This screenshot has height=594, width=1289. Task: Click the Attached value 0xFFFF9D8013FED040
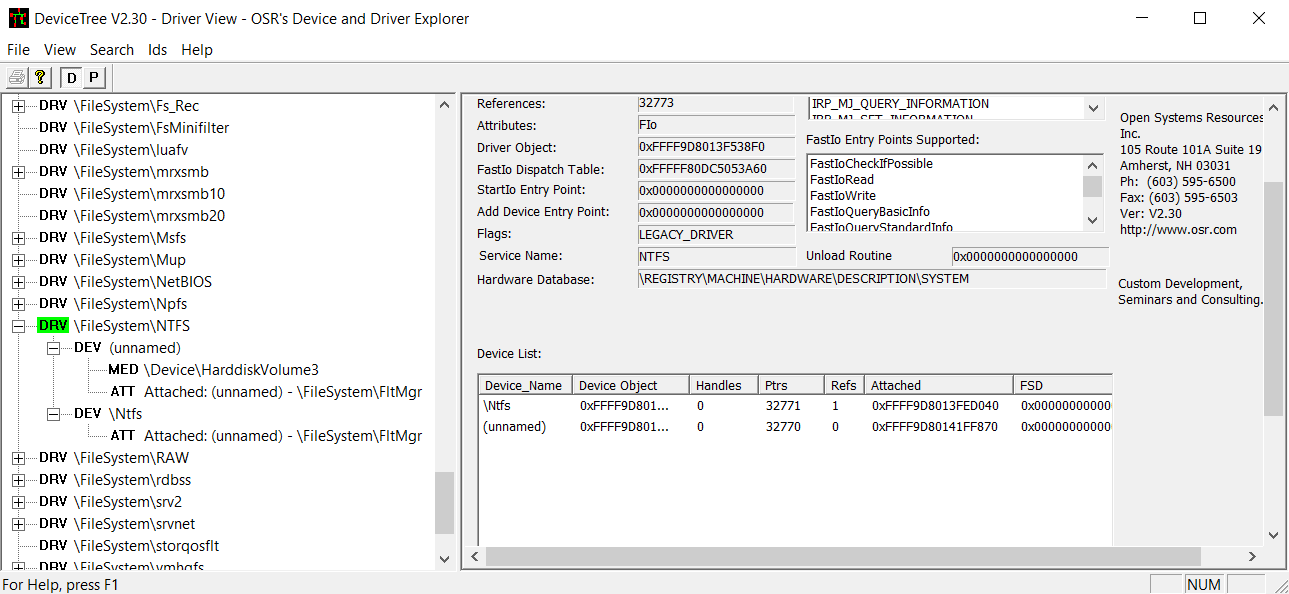point(935,406)
